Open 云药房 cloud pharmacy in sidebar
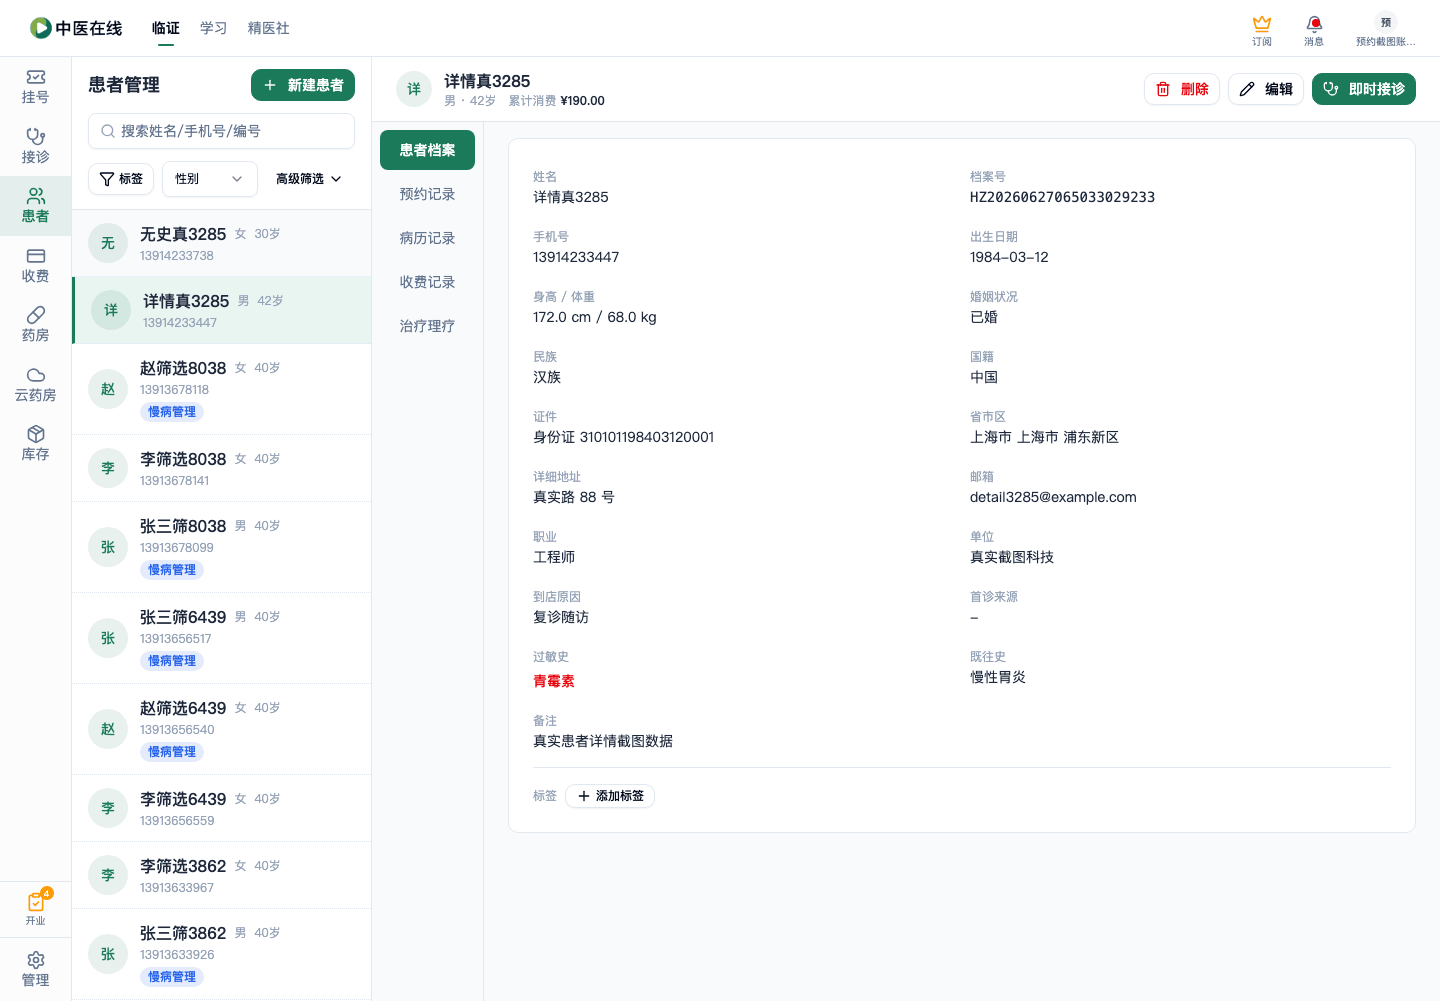The width and height of the screenshot is (1440, 1001). point(35,384)
